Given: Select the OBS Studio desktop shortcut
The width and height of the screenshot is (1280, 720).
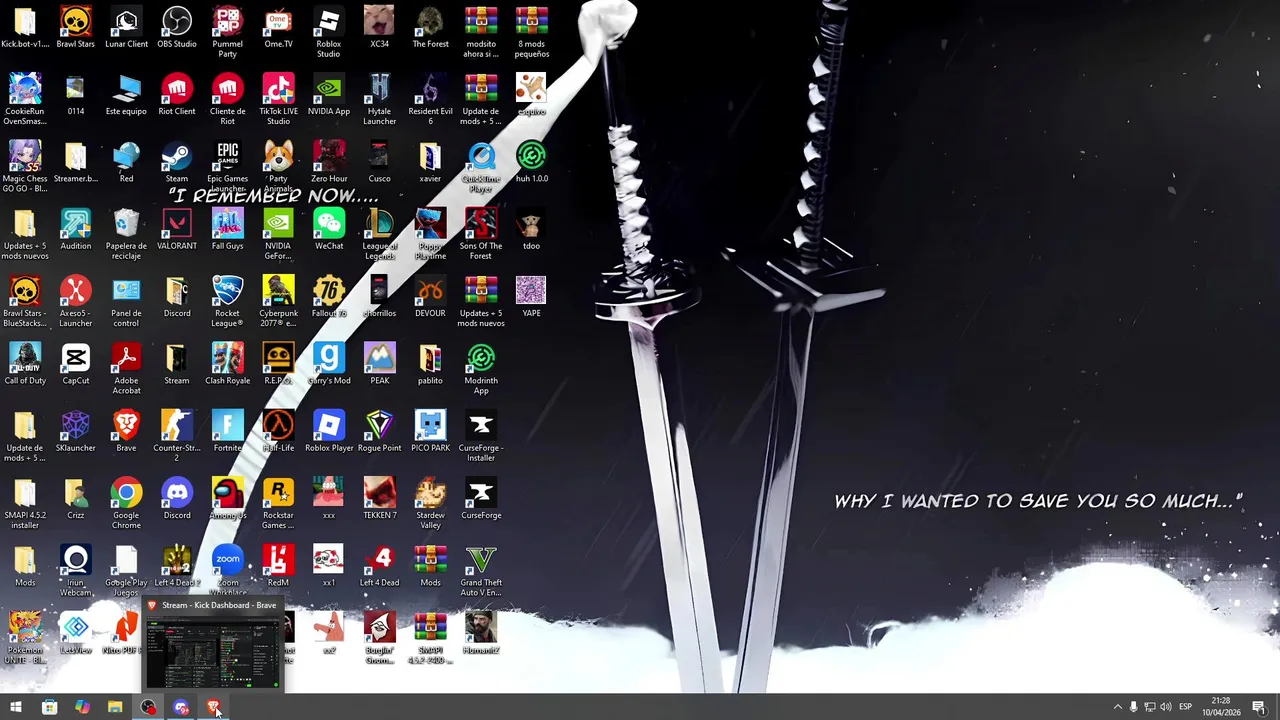Looking at the screenshot, I should [x=177, y=28].
